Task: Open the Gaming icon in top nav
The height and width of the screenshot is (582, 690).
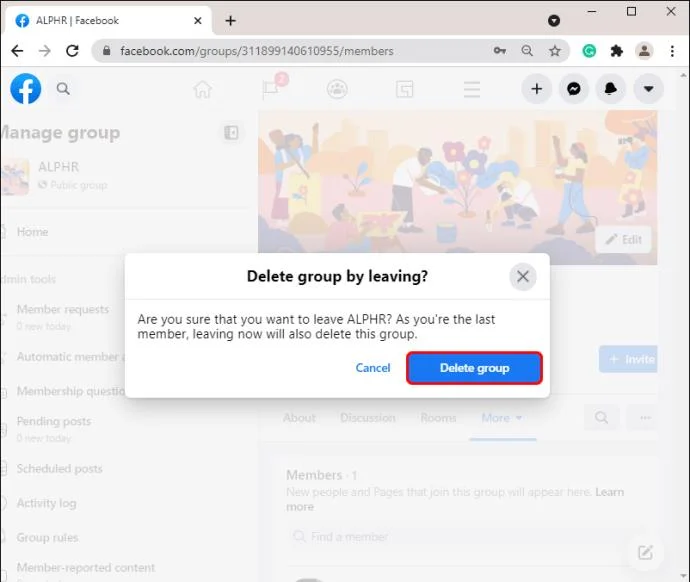Action: coord(404,89)
